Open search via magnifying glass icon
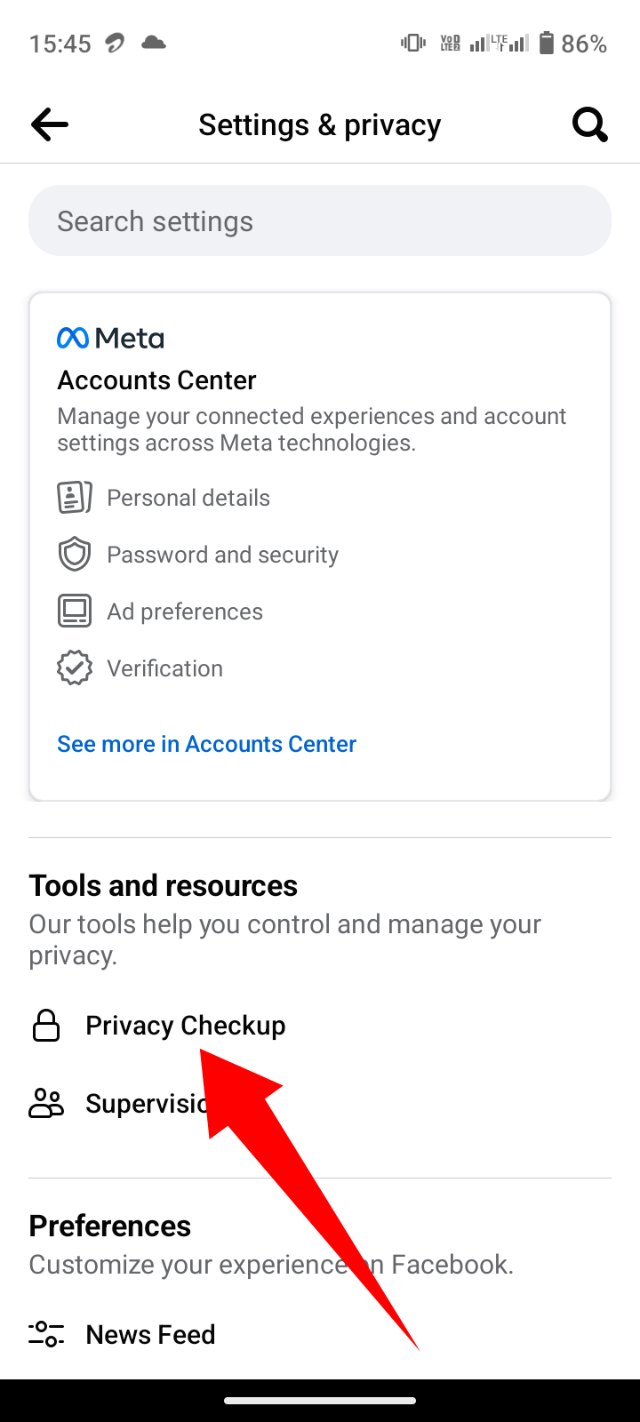 [x=589, y=125]
